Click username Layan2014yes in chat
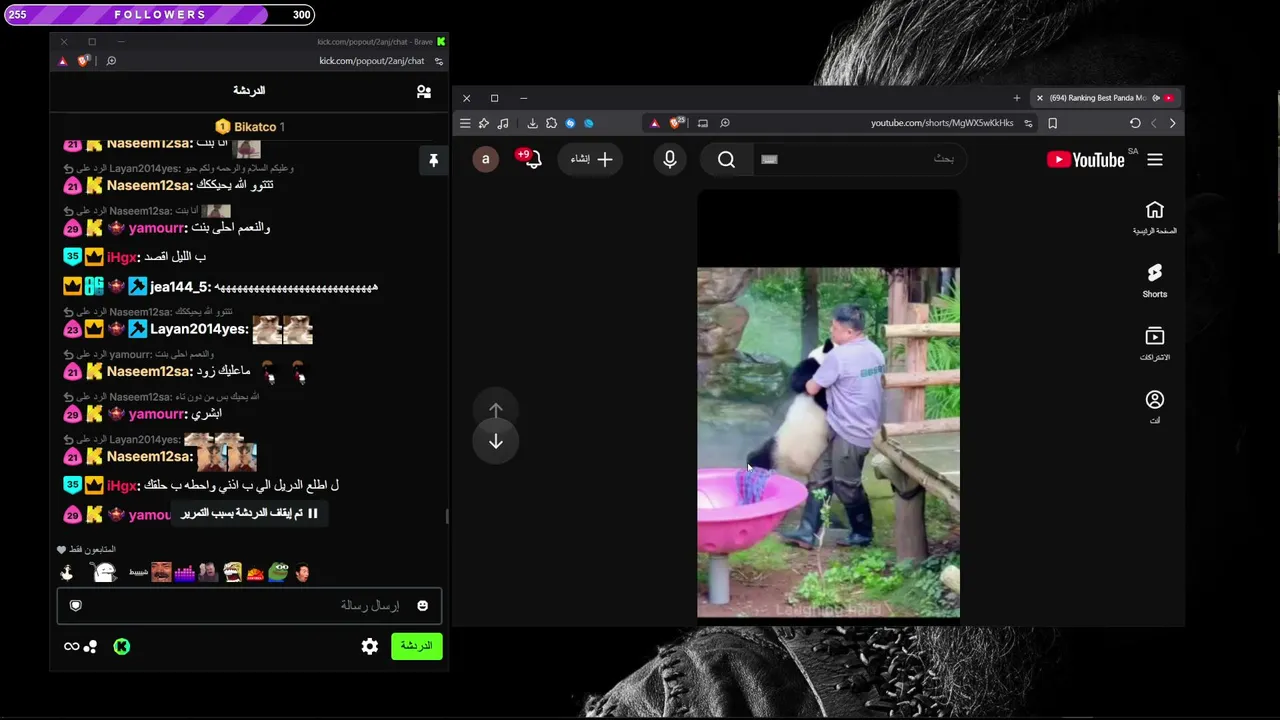Screen dimensions: 1280x720 [x=198, y=329]
